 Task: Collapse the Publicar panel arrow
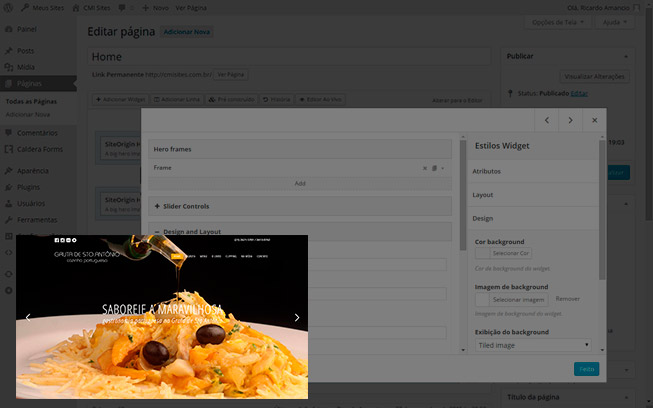(x=626, y=56)
